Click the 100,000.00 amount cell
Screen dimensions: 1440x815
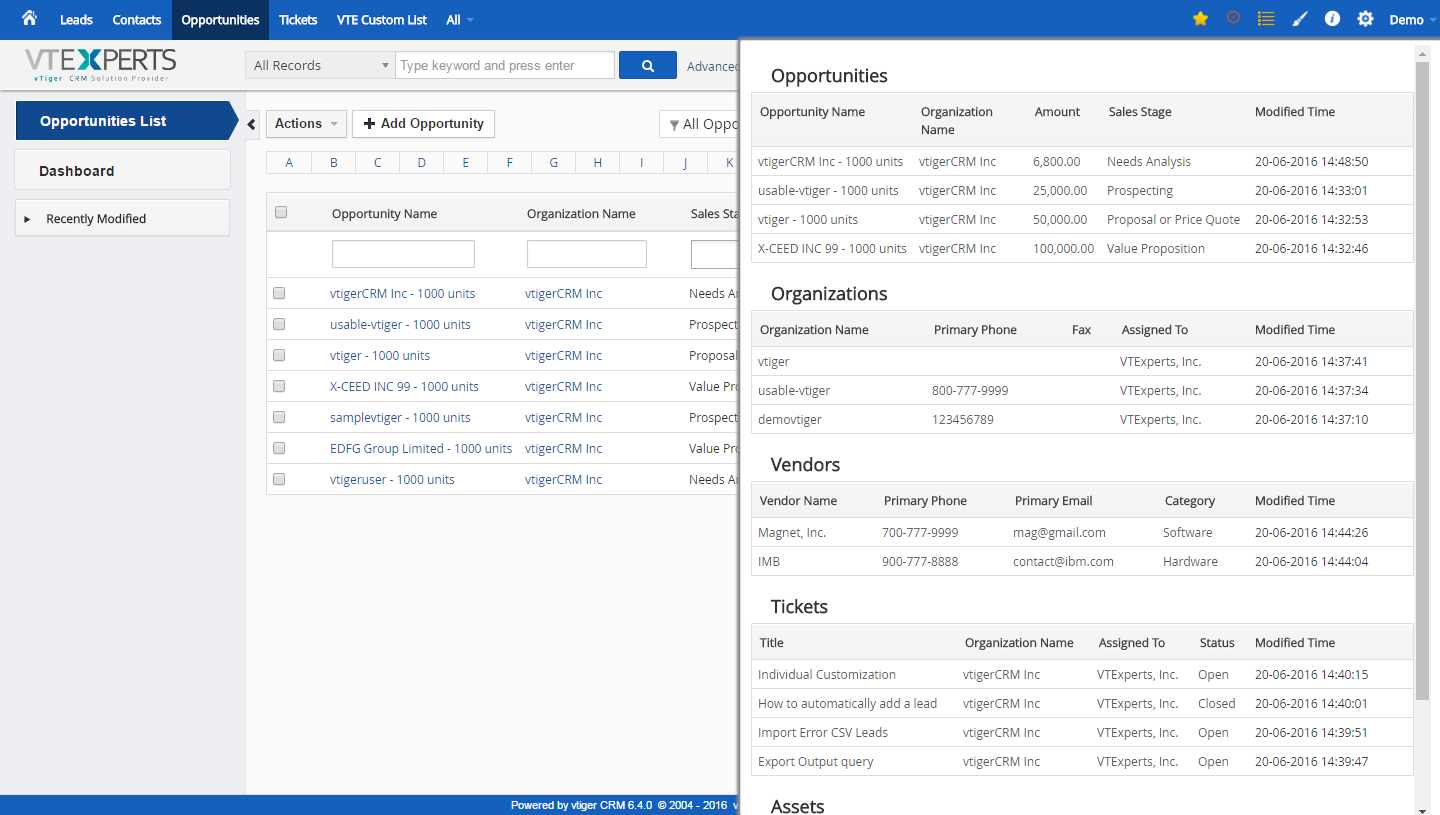[x=1063, y=248]
